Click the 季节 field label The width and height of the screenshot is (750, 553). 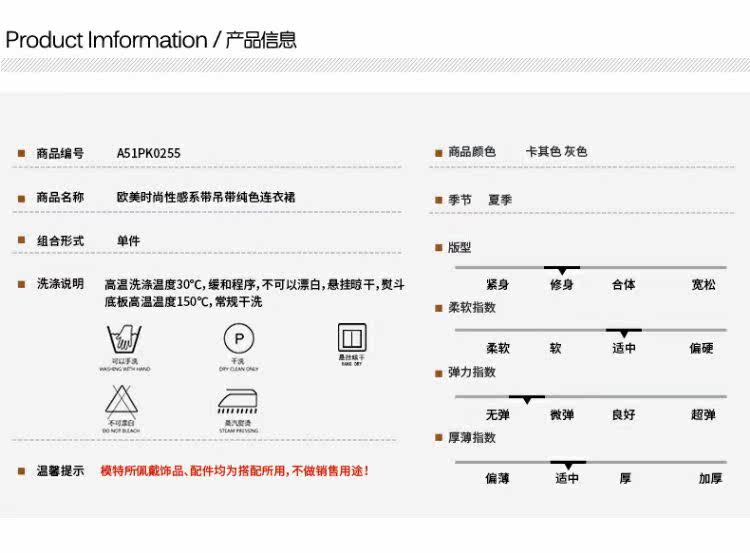point(460,200)
